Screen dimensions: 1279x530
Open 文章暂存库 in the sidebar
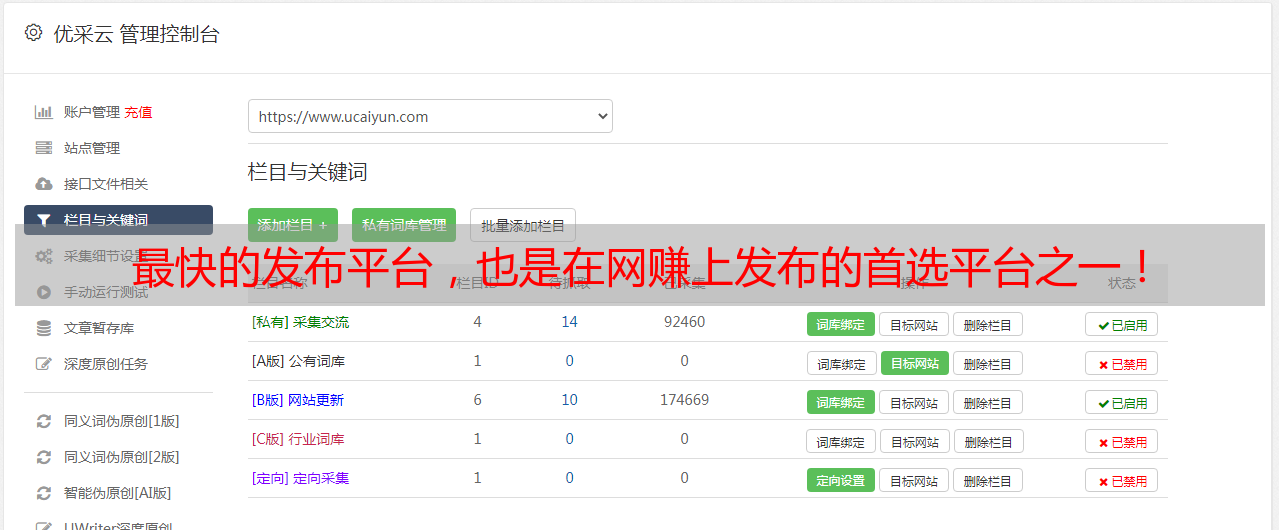pyautogui.click(x=99, y=328)
